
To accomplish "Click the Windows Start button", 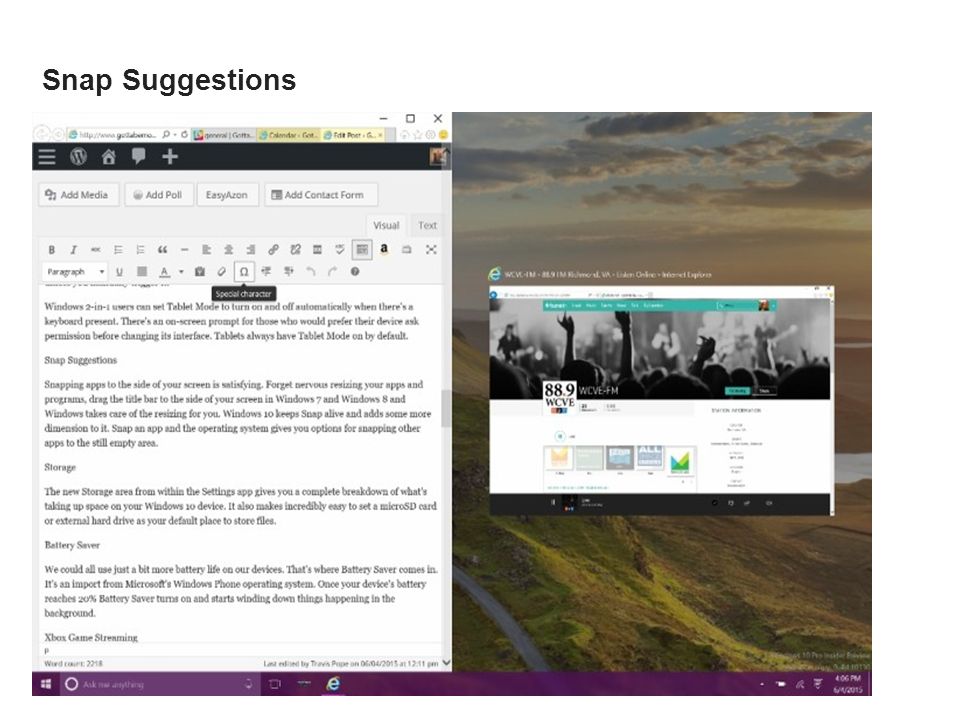I will (x=46, y=684).
